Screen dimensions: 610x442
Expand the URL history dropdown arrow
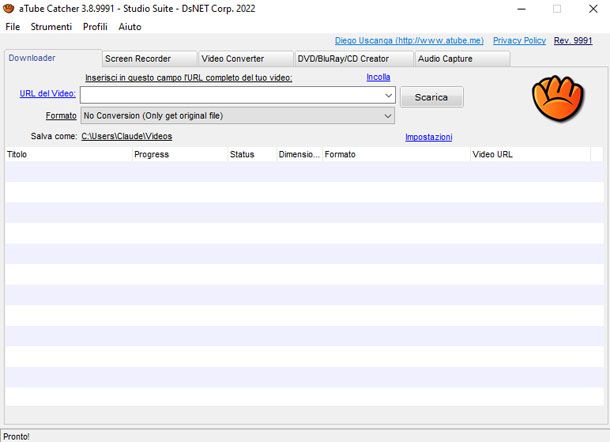pos(388,95)
